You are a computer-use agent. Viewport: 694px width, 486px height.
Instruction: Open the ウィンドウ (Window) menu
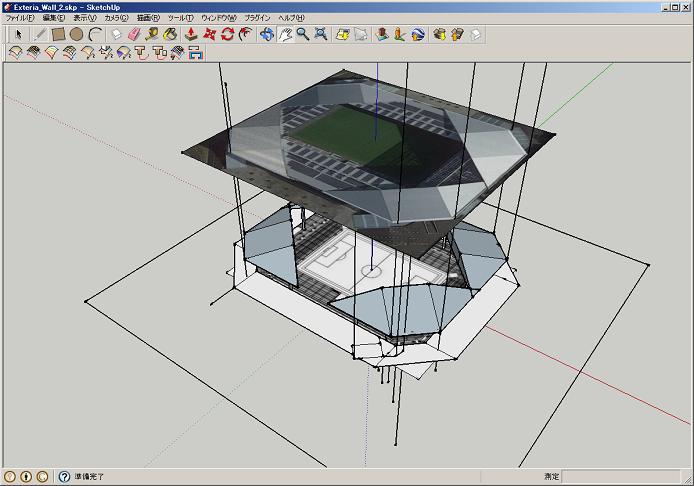click(217, 18)
